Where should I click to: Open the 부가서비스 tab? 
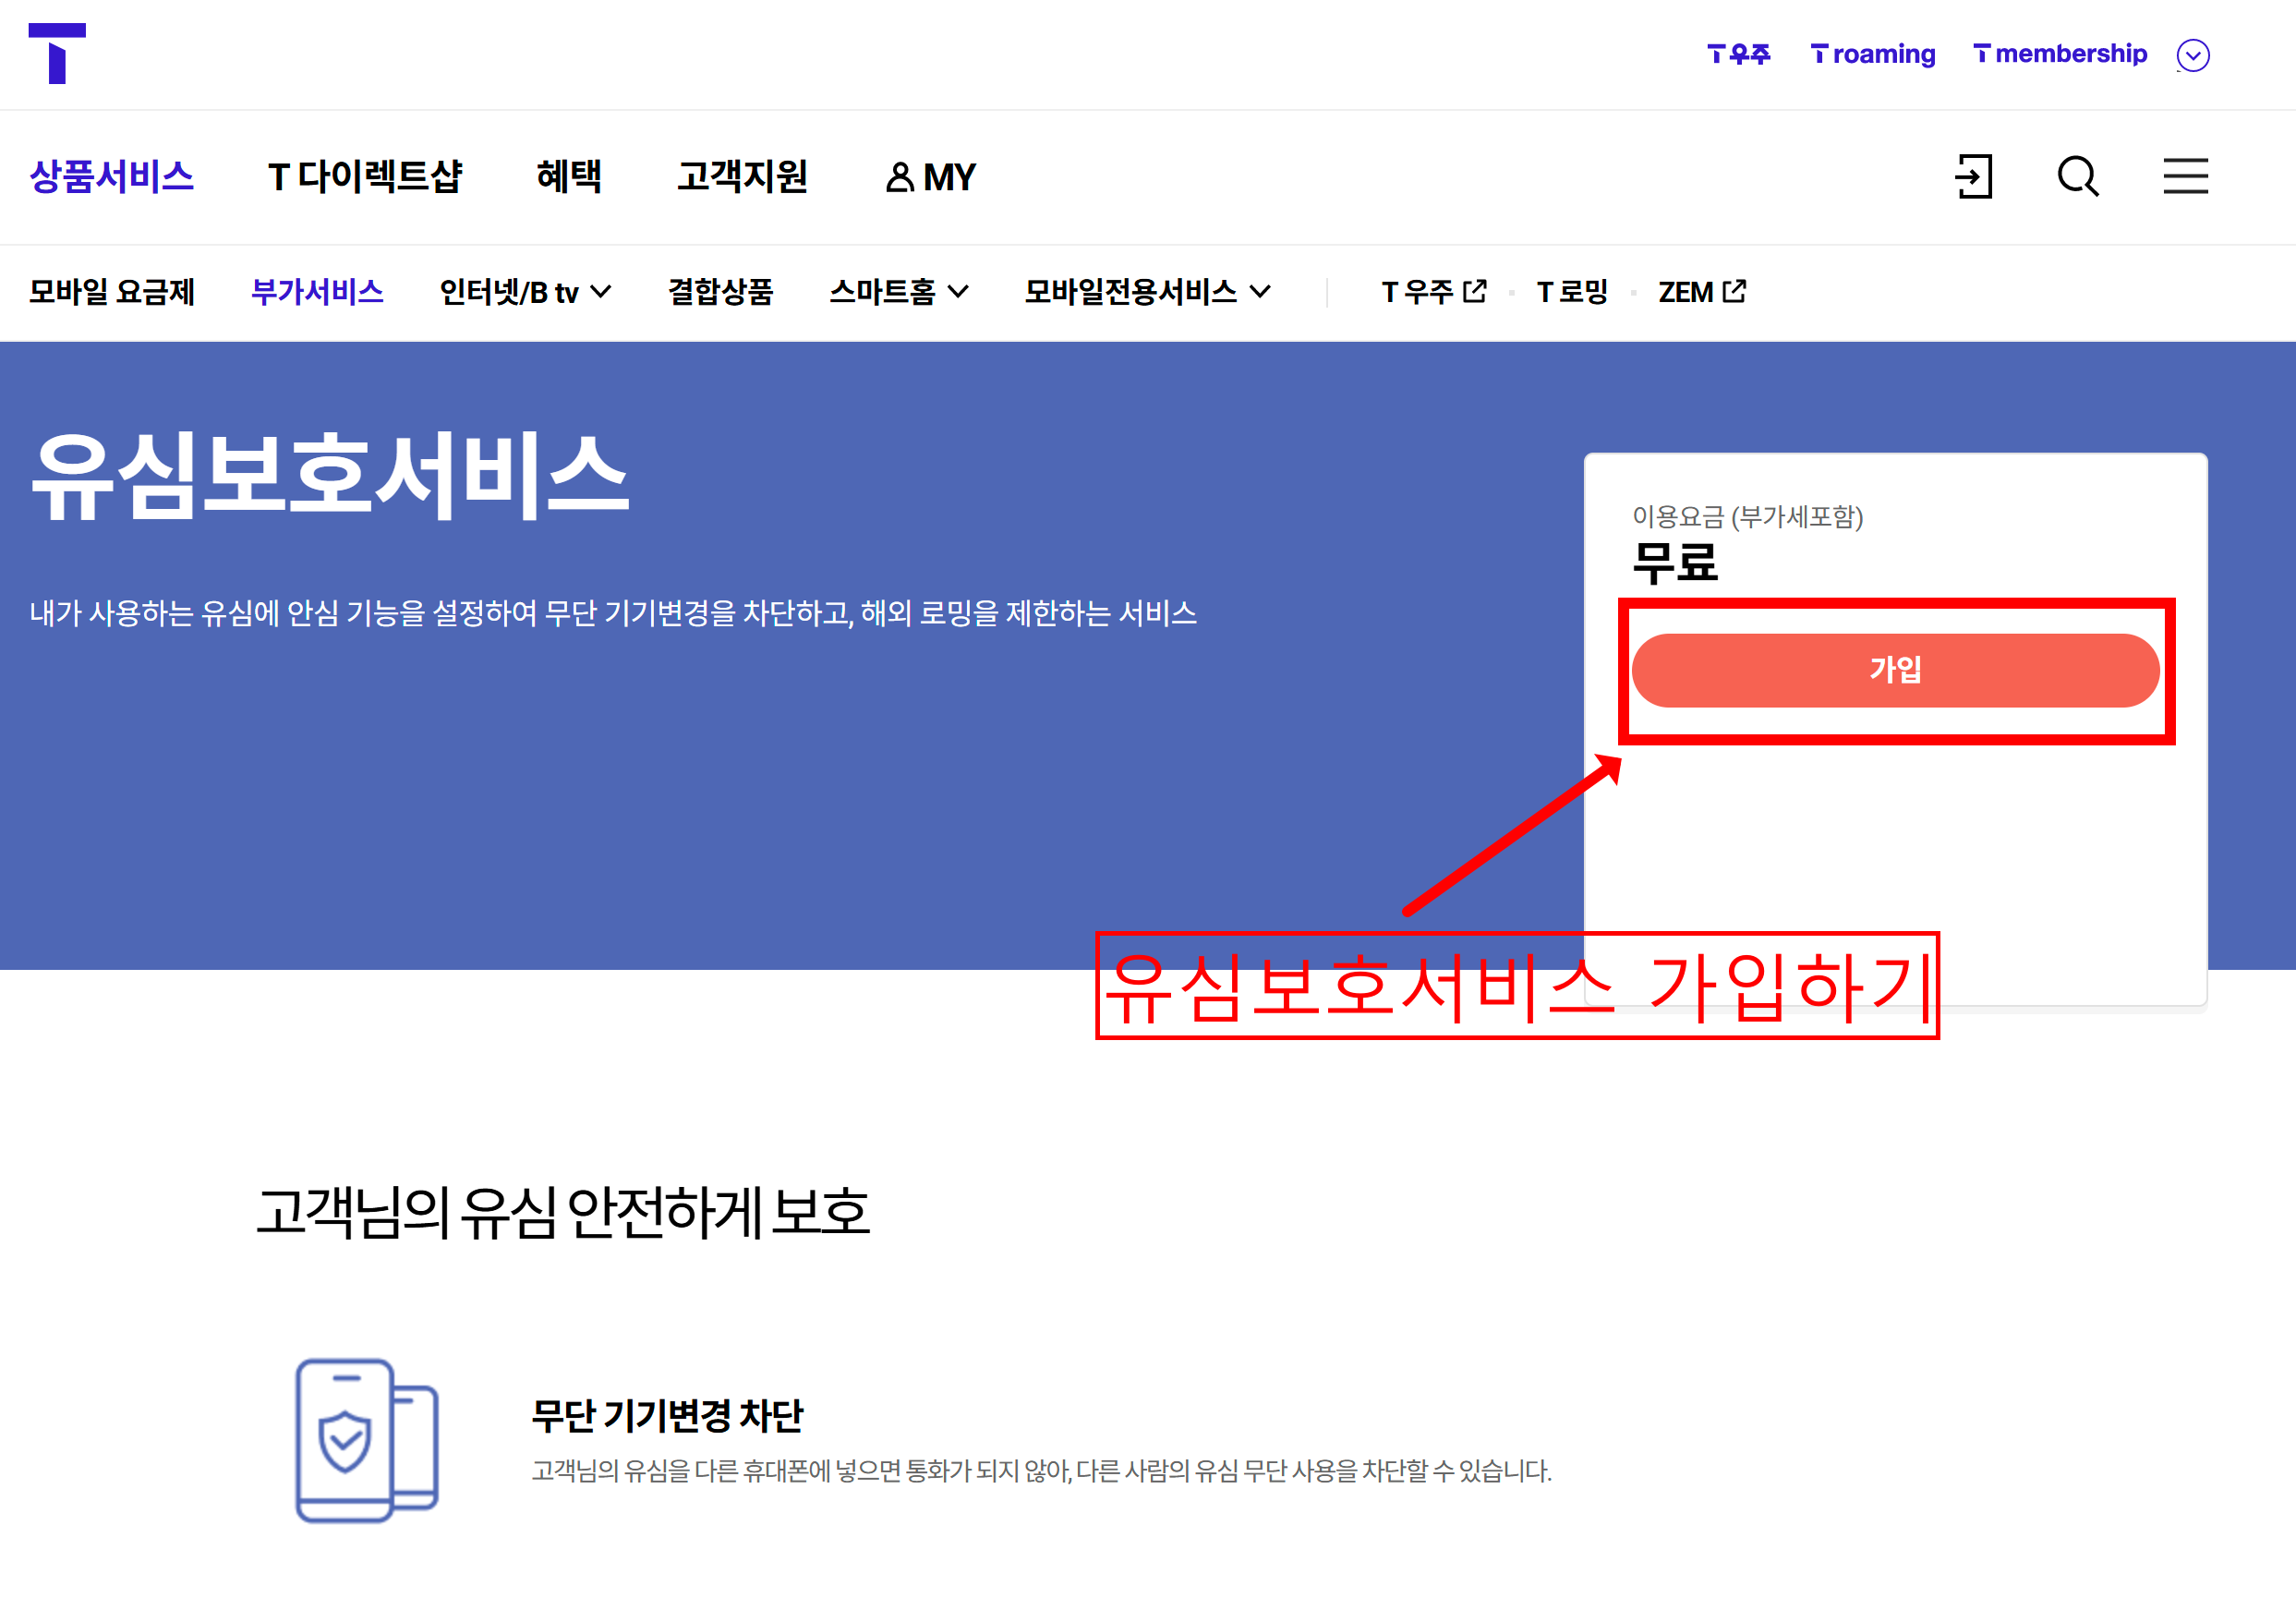coord(317,291)
